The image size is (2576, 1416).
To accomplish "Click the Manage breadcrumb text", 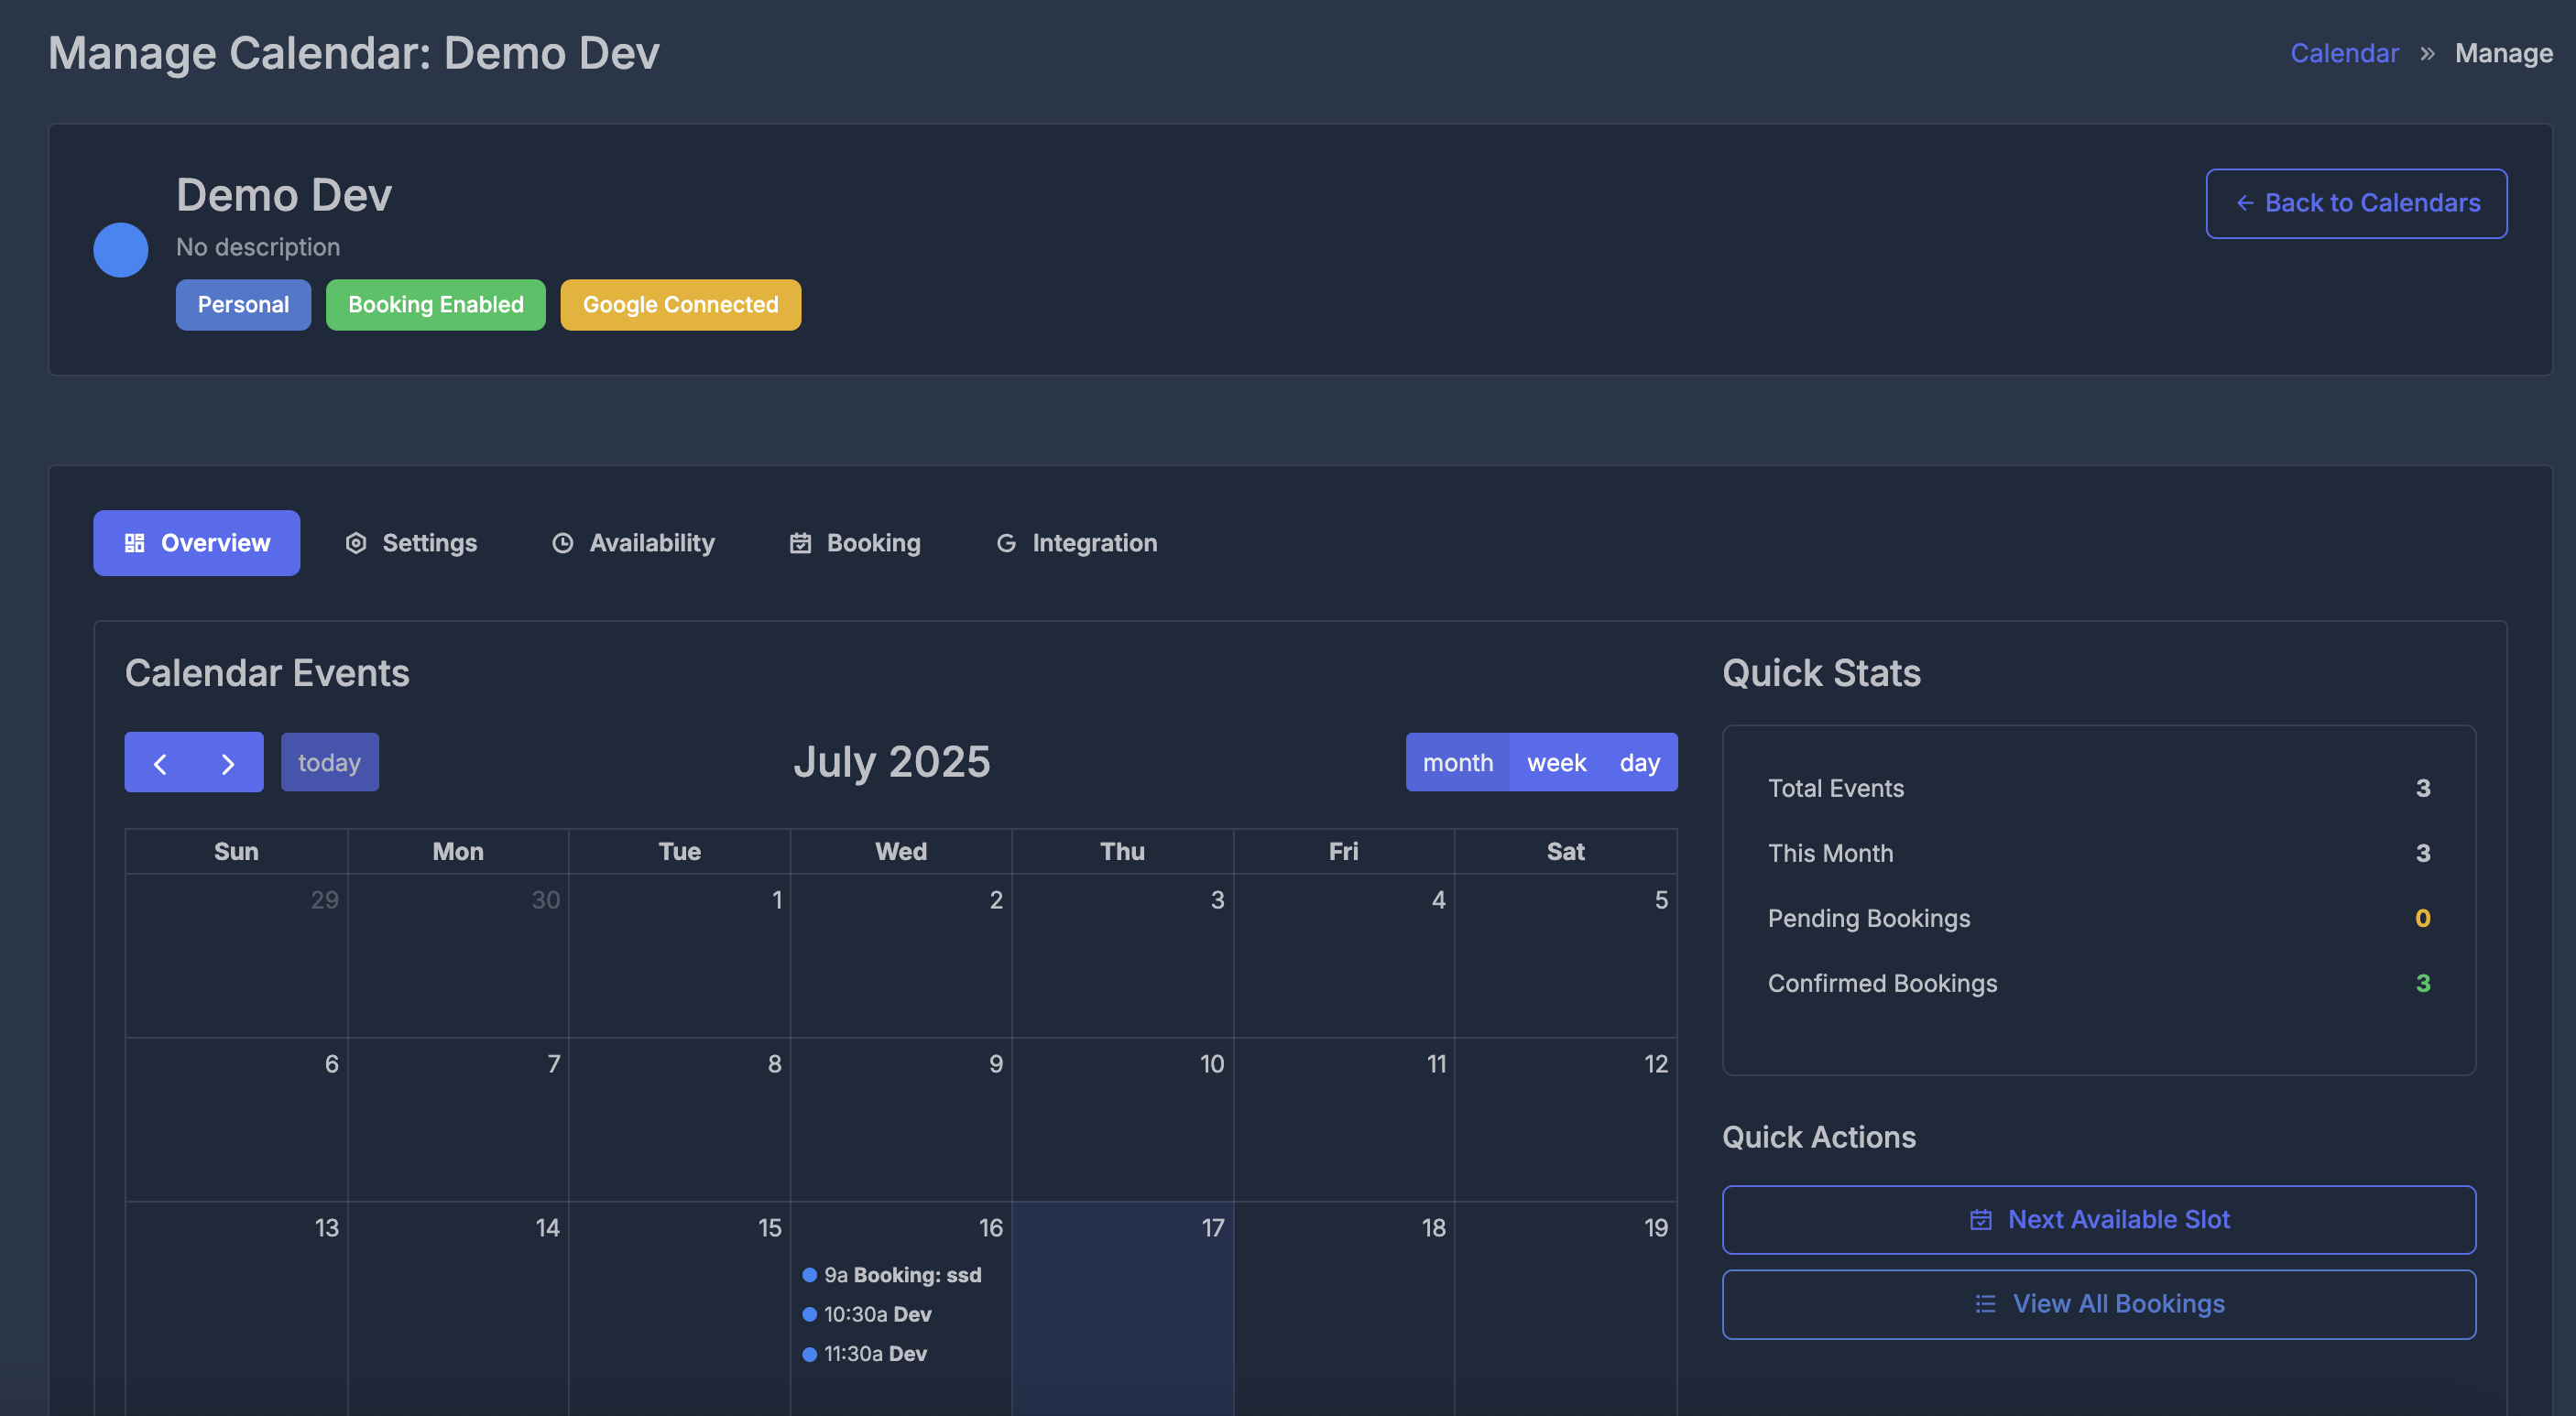I will [x=2503, y=53].
